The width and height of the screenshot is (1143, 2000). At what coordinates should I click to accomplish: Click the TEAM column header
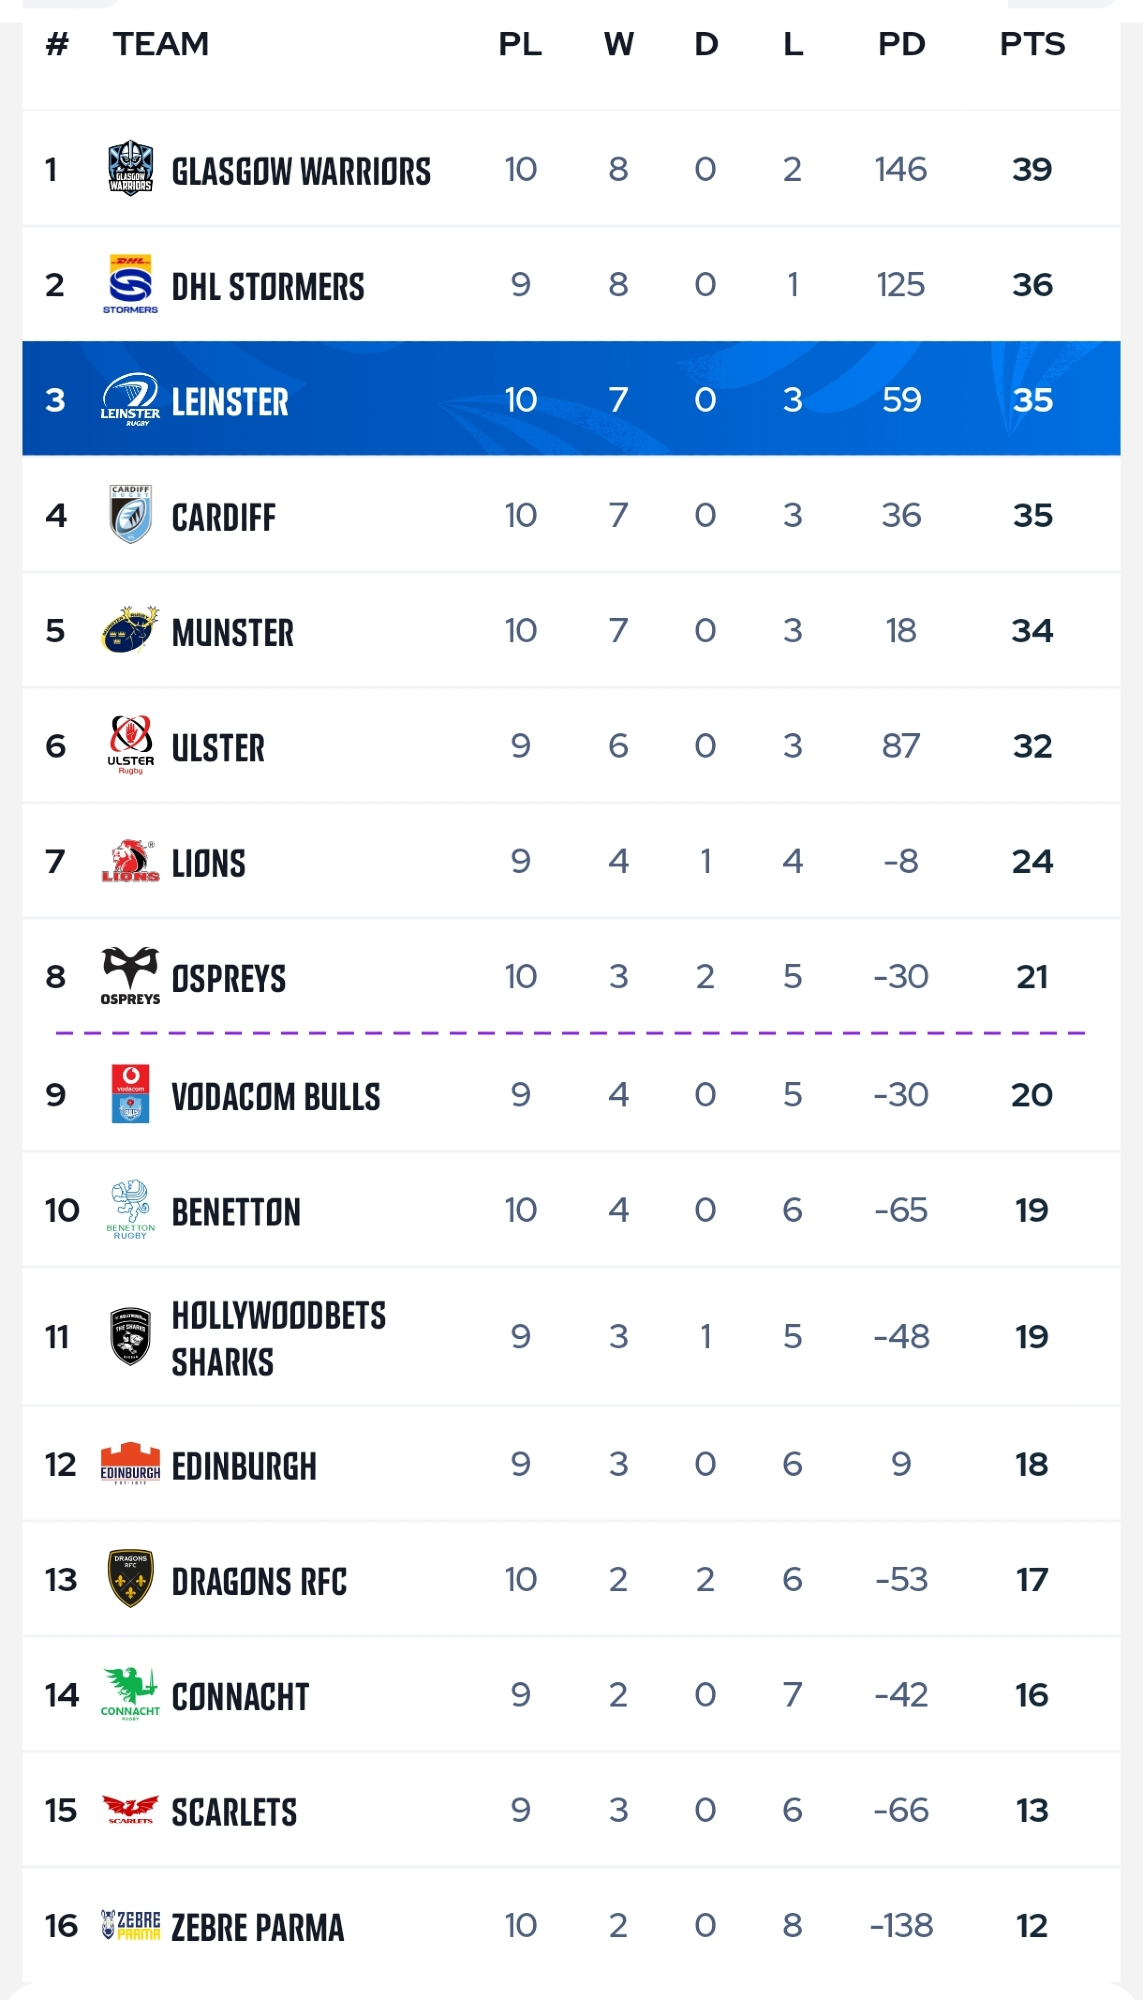(161, 44)
